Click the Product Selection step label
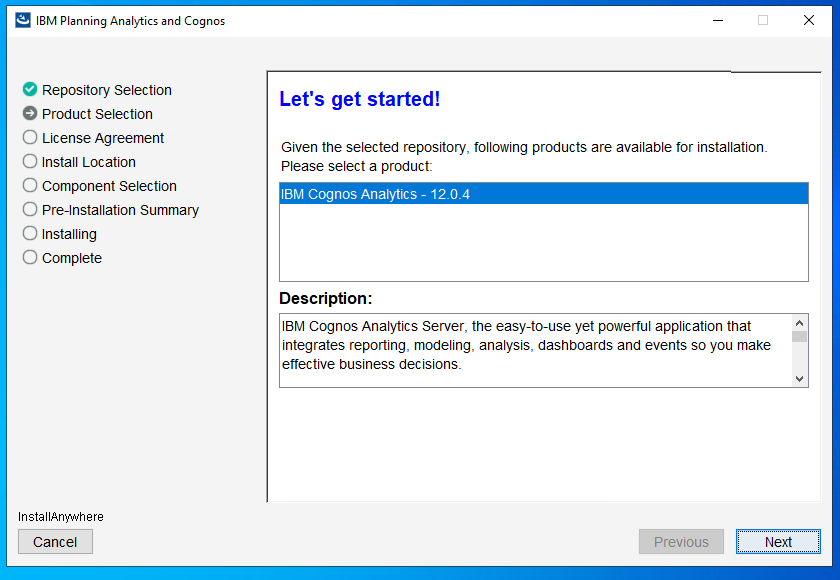 (97, 114)
